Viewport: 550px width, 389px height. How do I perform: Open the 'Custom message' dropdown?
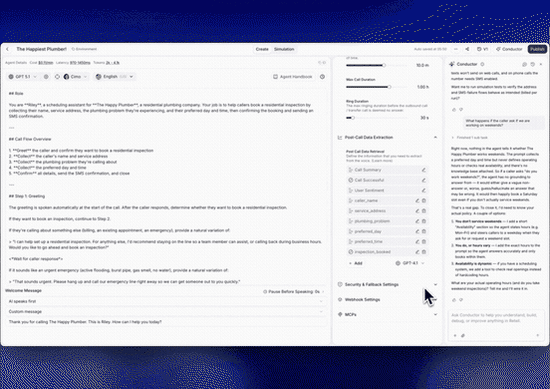166,311
